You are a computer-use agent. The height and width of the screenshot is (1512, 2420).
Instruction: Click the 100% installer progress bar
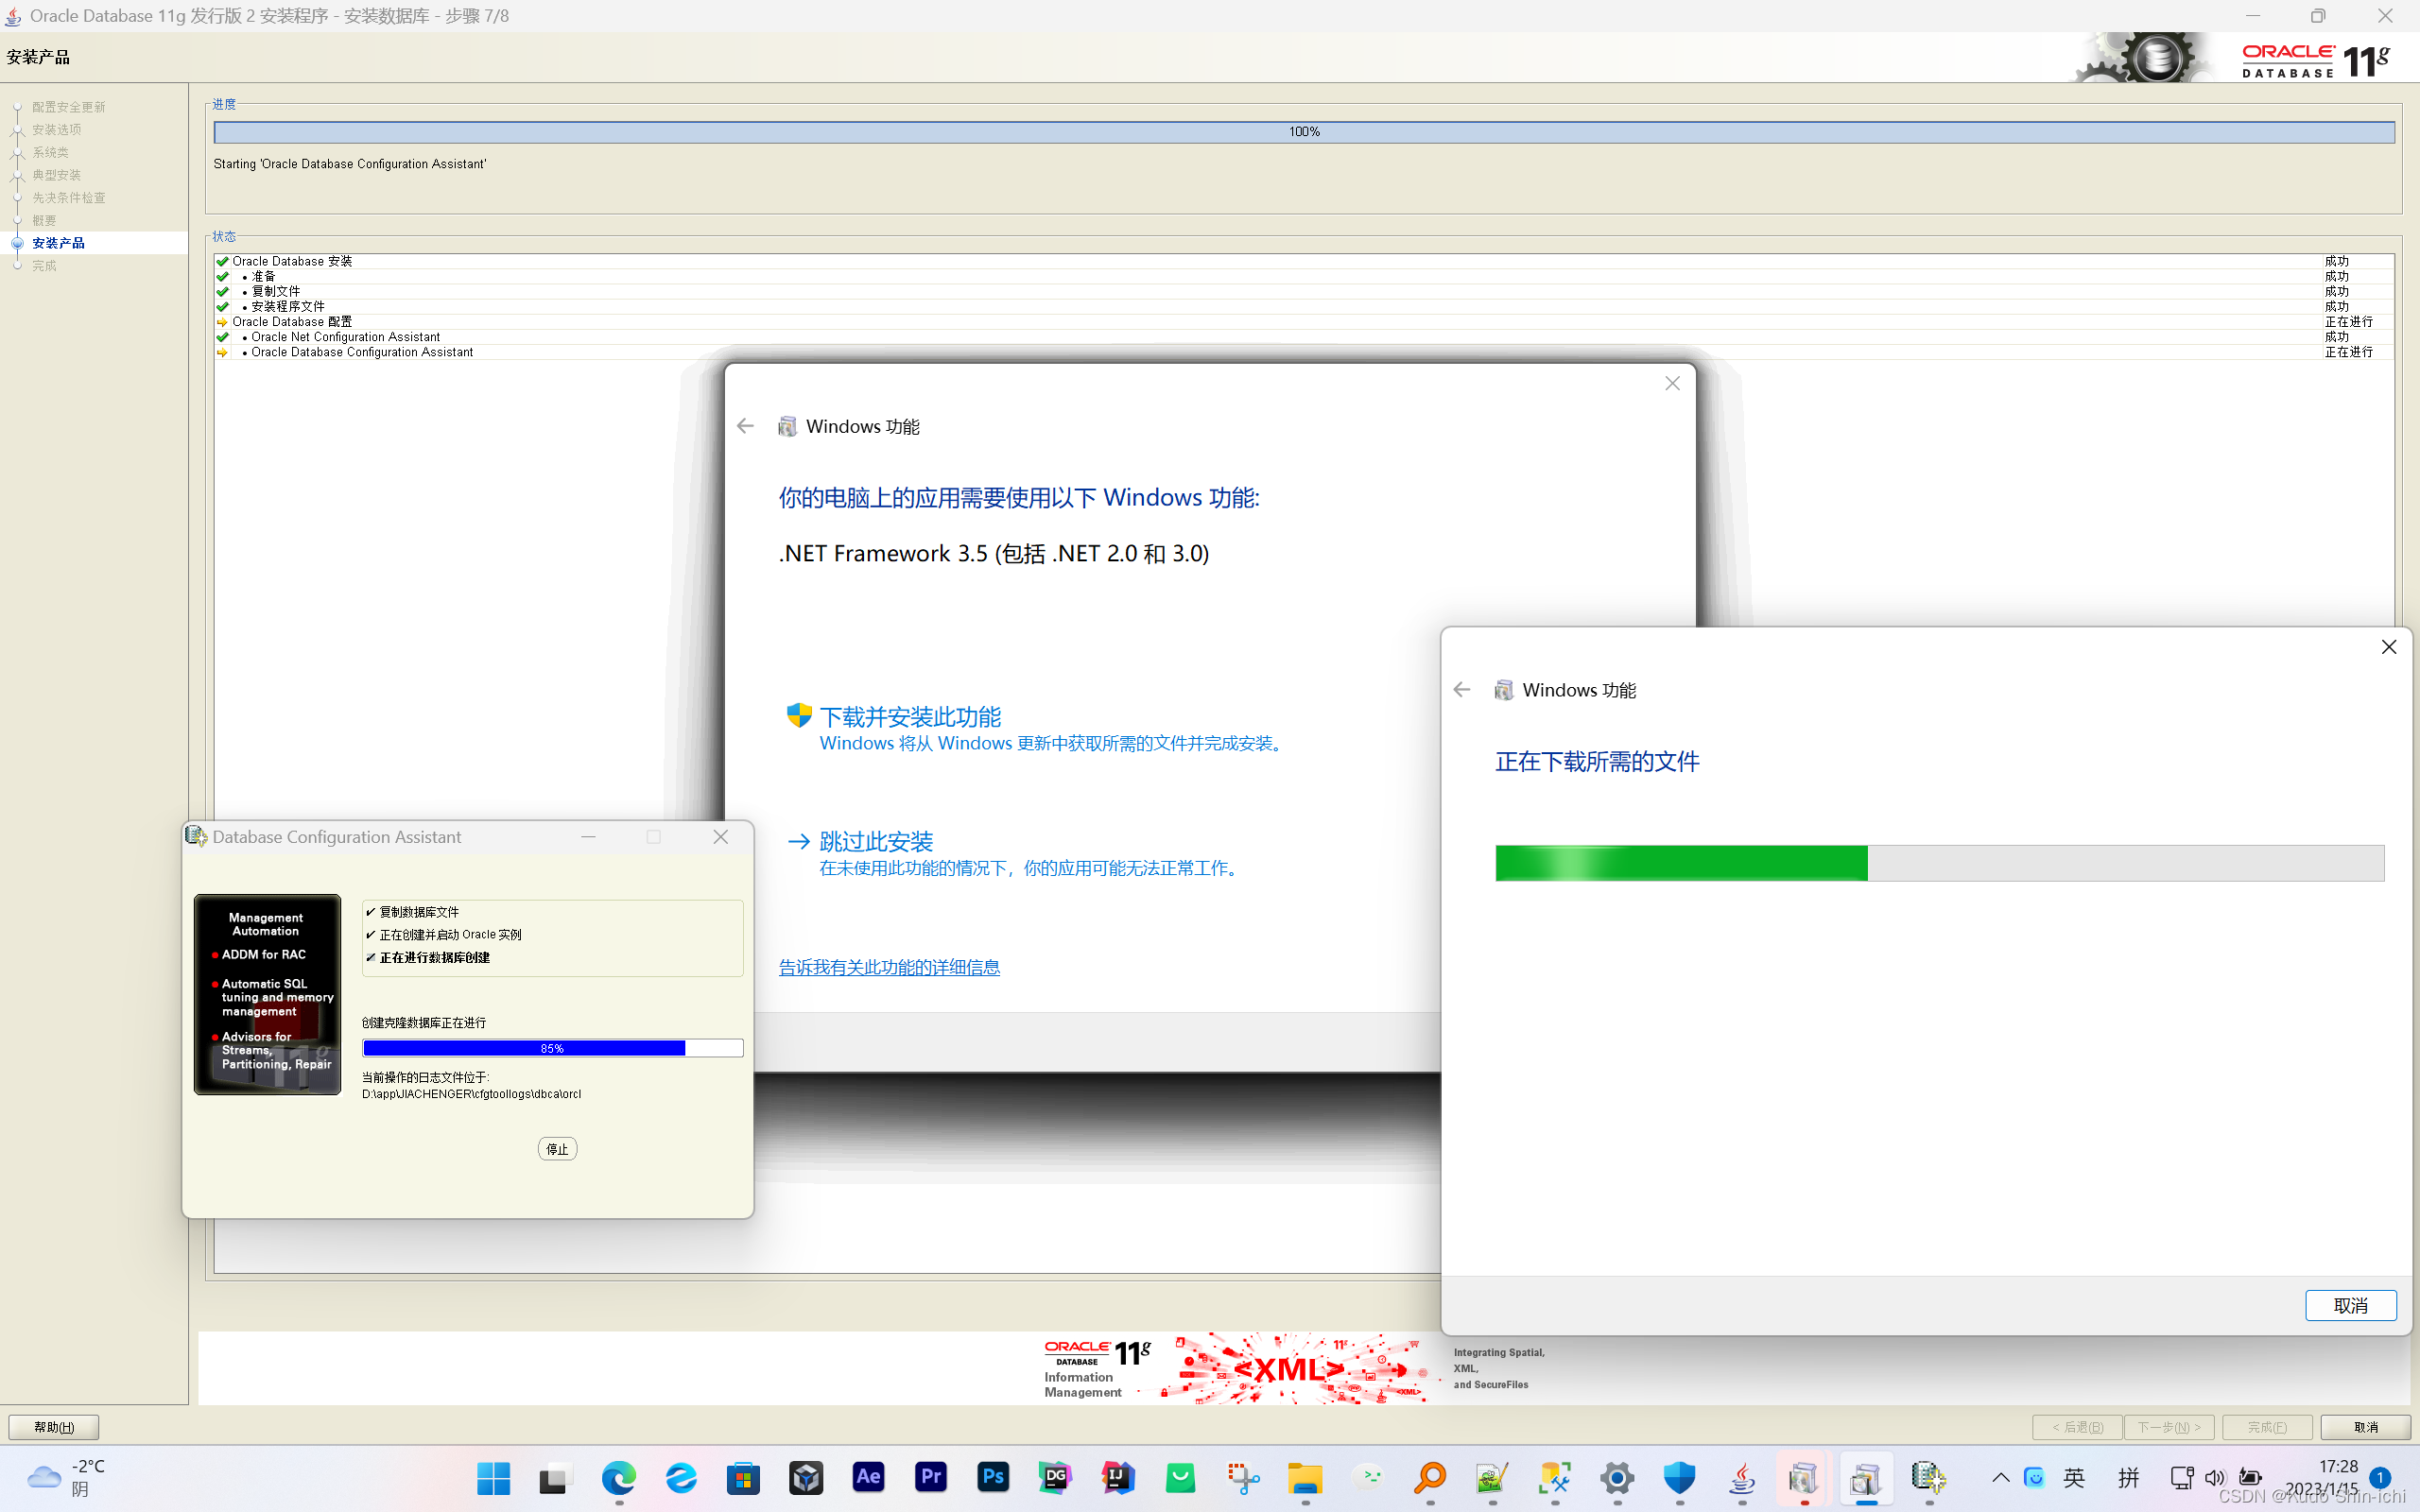pos(1304,132)
